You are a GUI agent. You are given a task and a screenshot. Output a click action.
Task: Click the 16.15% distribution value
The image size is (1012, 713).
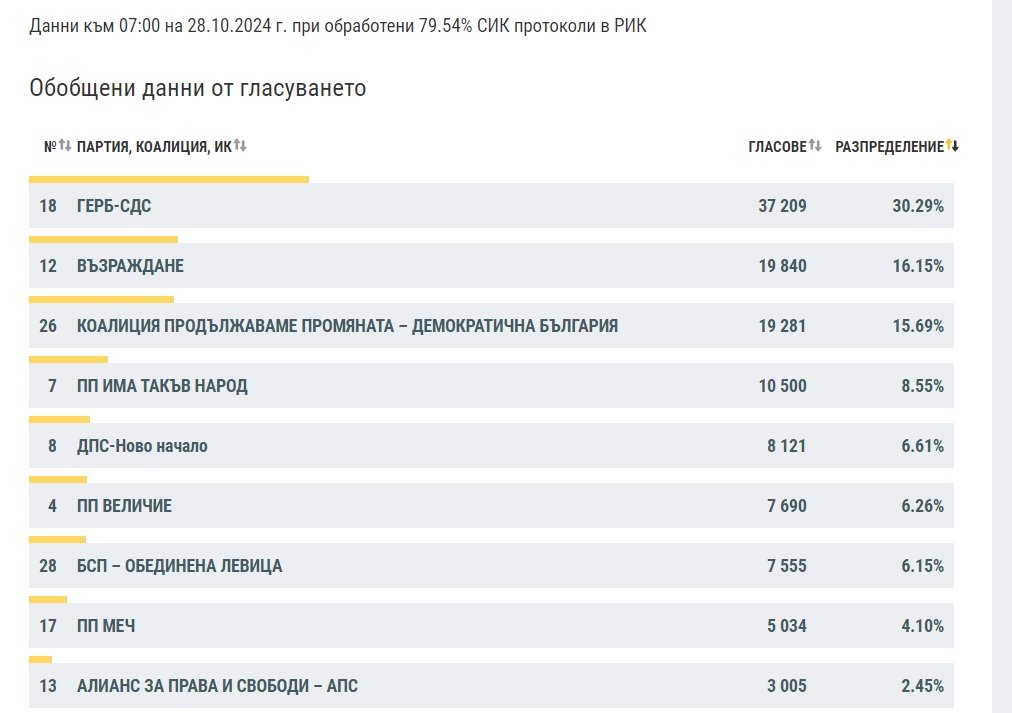(x=917, y=266)
